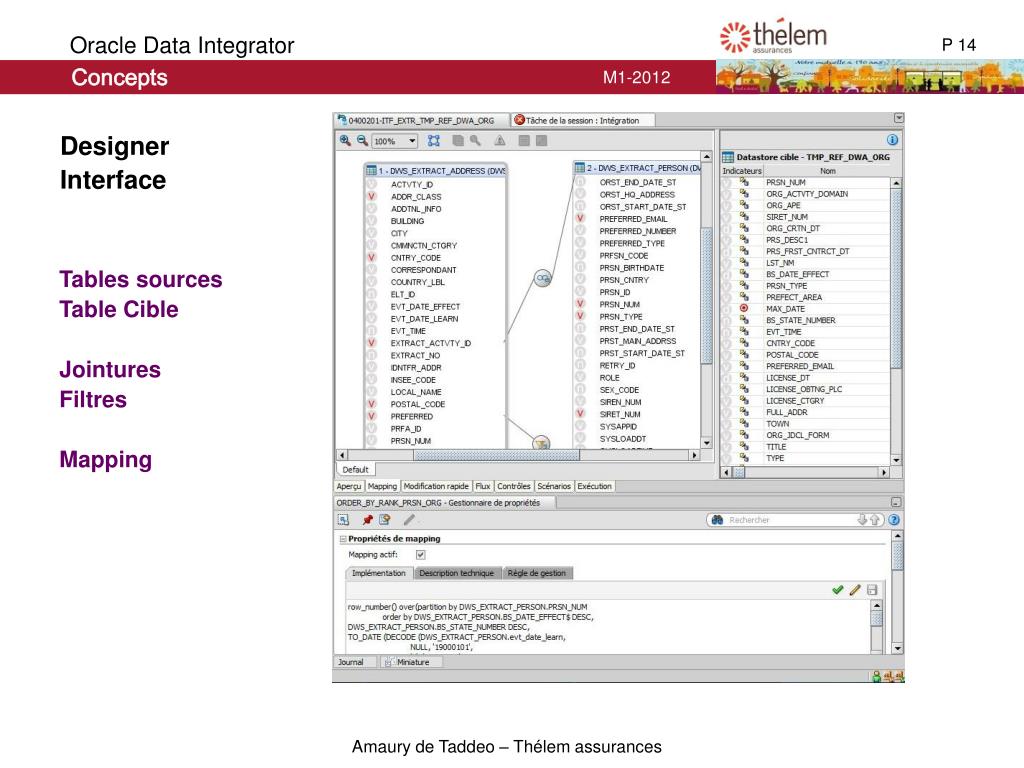Screen dimensions: 1024x768
Task: Click the search down arrow icon
Action: pos(862,520)
